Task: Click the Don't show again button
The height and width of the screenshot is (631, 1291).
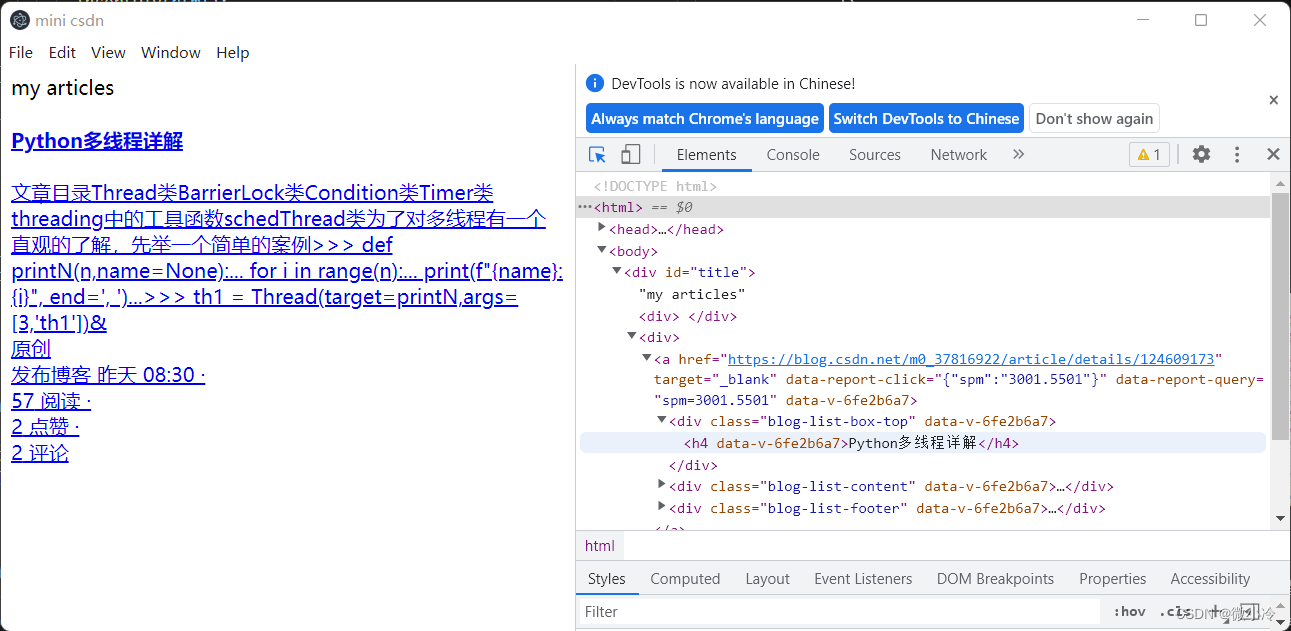Action: (x=1094, y=118)
